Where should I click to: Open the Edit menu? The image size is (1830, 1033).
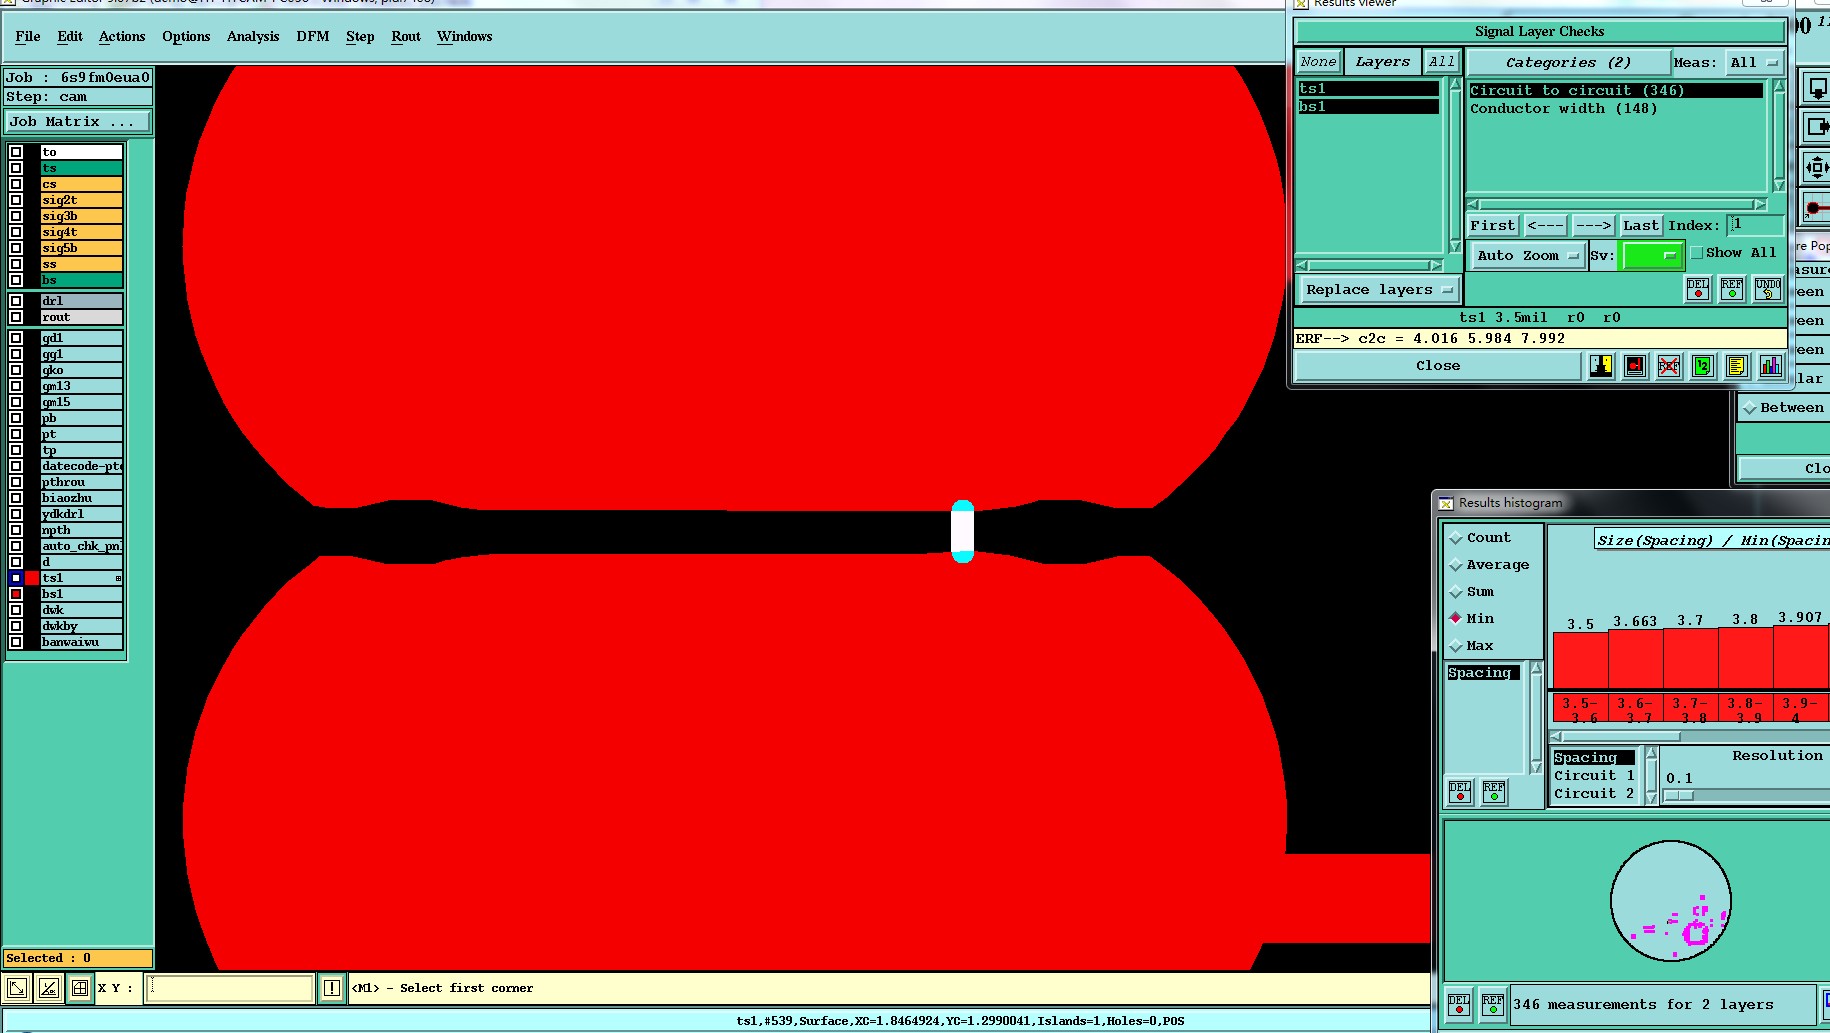70,36
